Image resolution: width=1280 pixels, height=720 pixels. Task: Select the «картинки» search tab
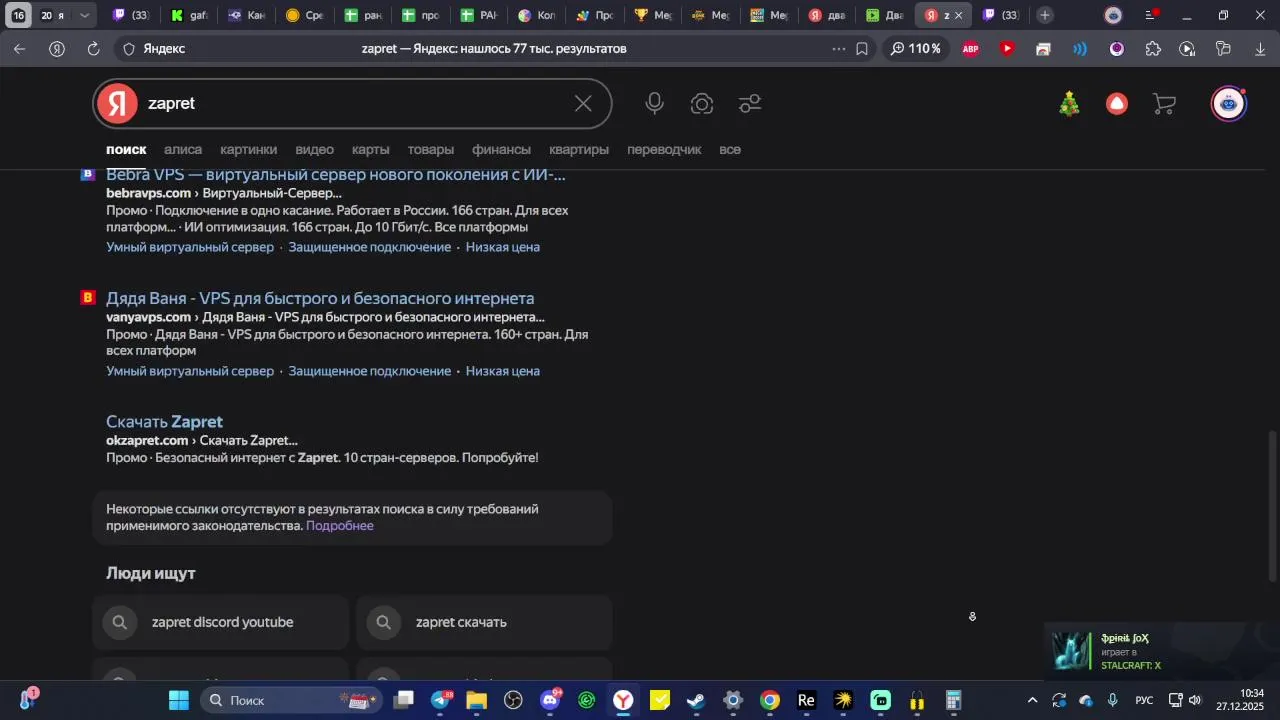[249, 149]
